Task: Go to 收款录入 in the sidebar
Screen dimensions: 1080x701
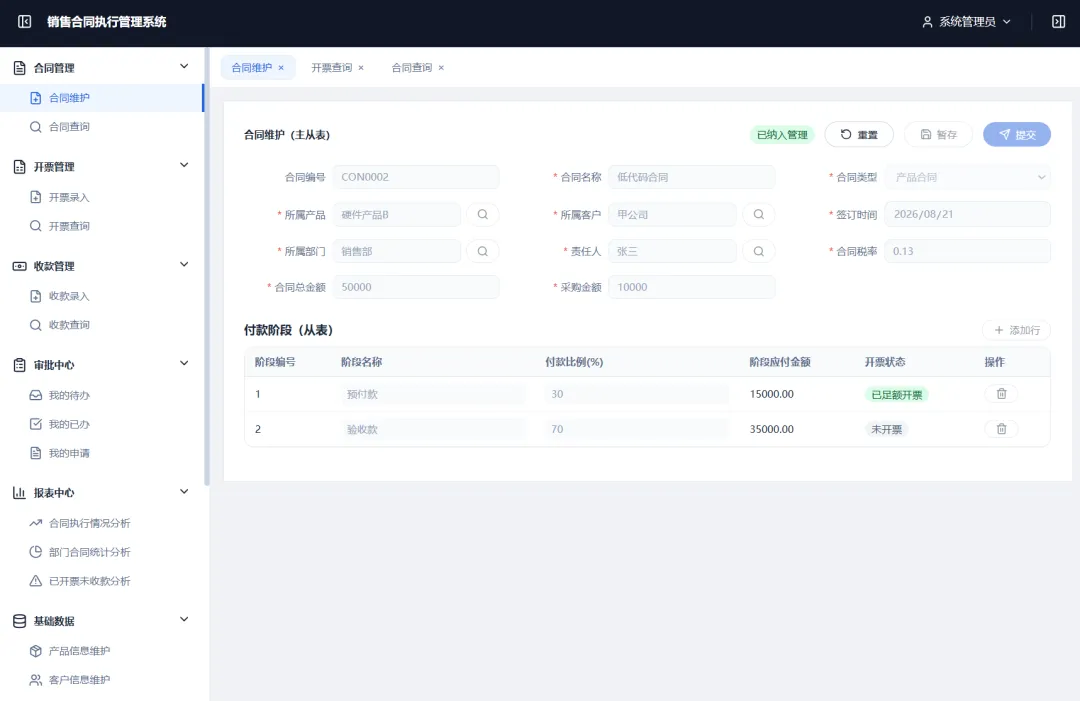Action: click(x=102, y=296)
